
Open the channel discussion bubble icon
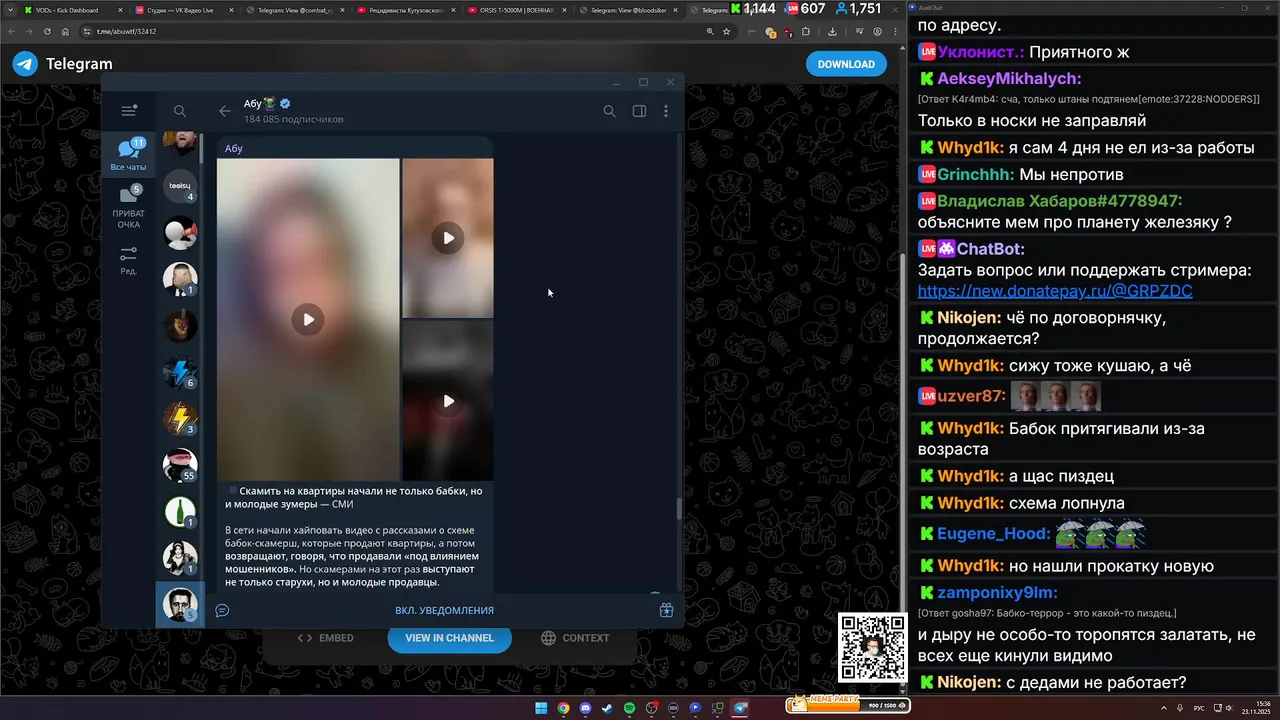(222, 610)
